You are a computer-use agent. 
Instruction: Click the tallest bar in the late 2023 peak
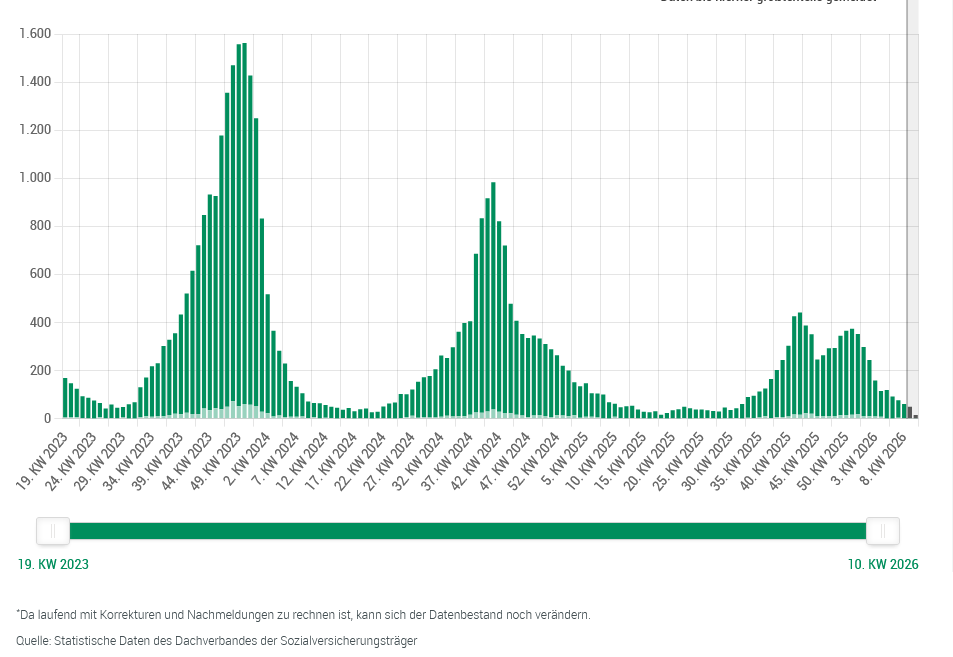point(244,230)
